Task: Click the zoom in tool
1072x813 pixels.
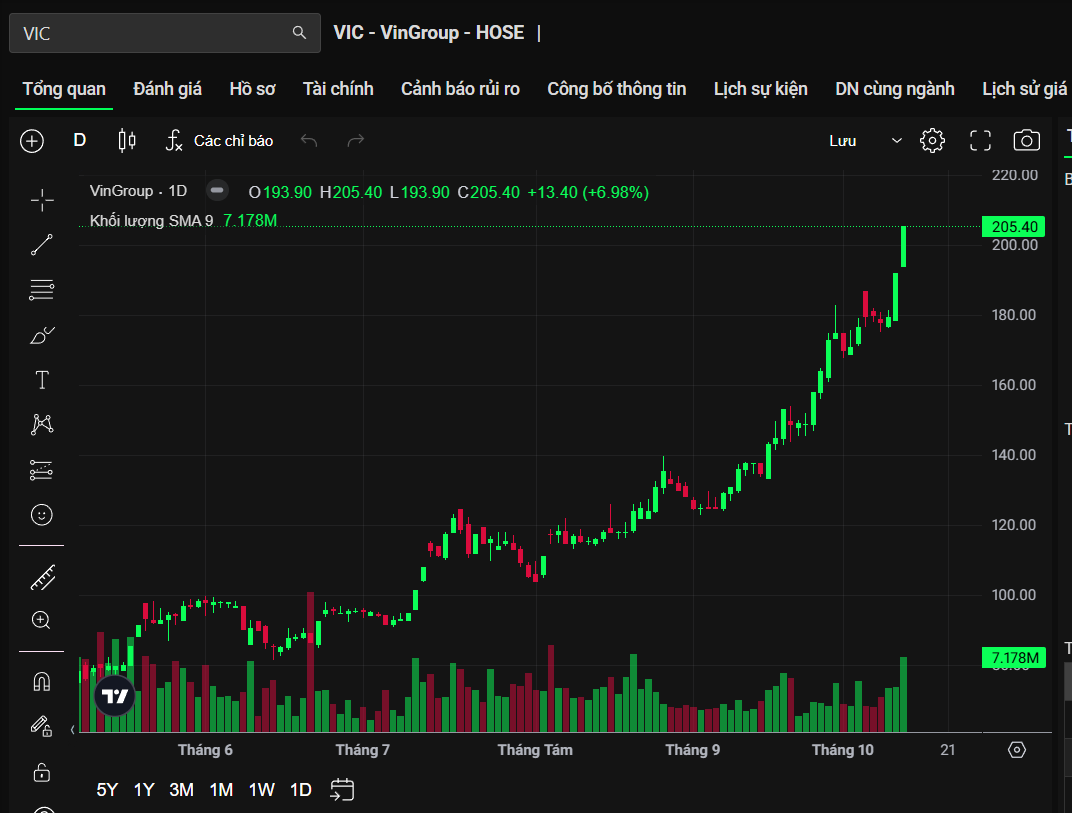Action: [42, 621]
